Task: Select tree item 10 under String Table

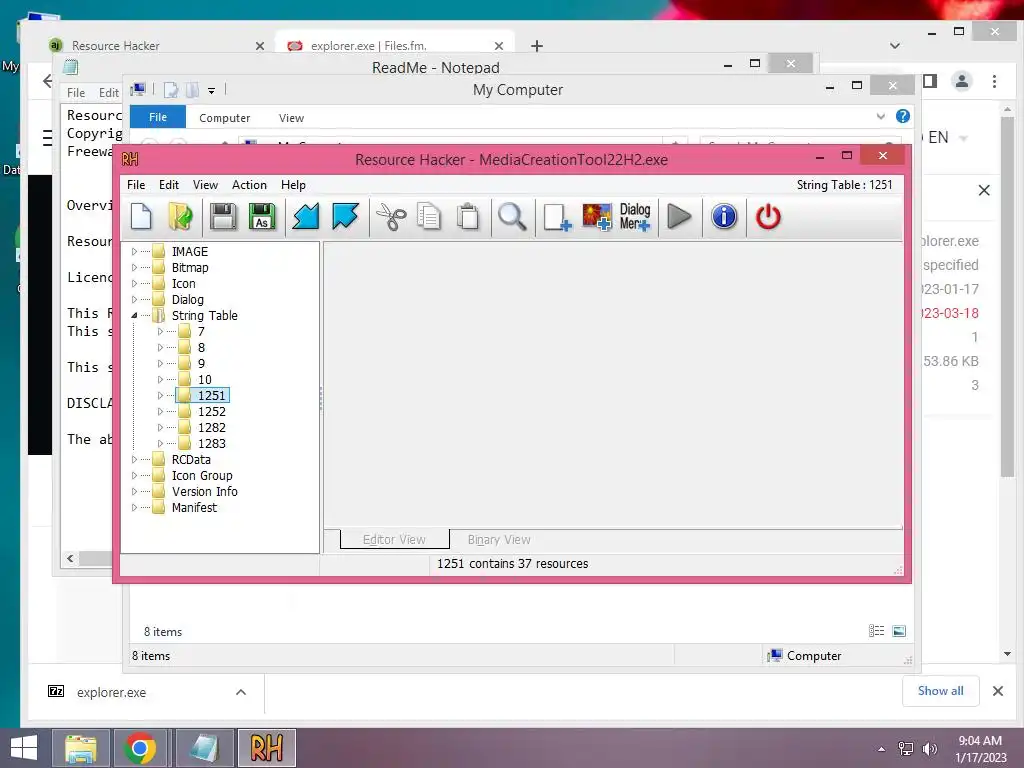Action: 204,379
